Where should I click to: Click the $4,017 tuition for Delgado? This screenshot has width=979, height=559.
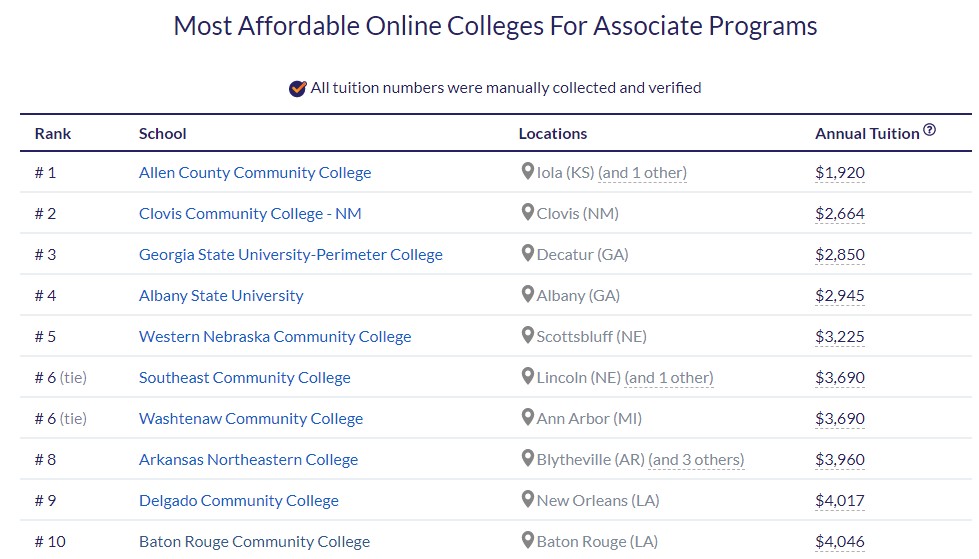pyautogui.click(x=839, y=501)
